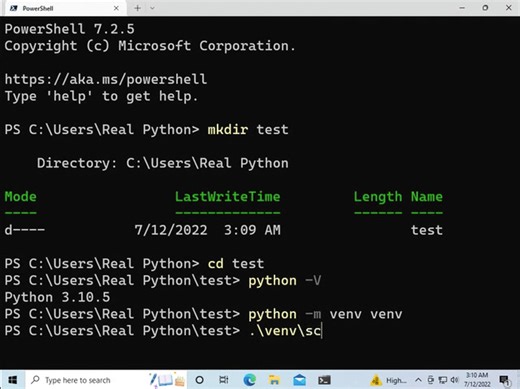Viewport: 520px width, 389px height.
Task: Click the https://aka.ms/powershell link text
Action: 106,79
